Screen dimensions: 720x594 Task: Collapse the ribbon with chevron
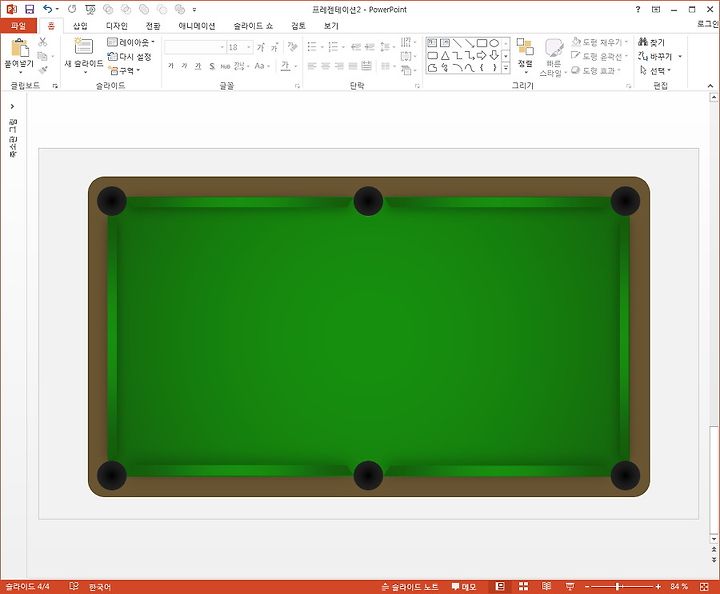[x=710, y=86]
